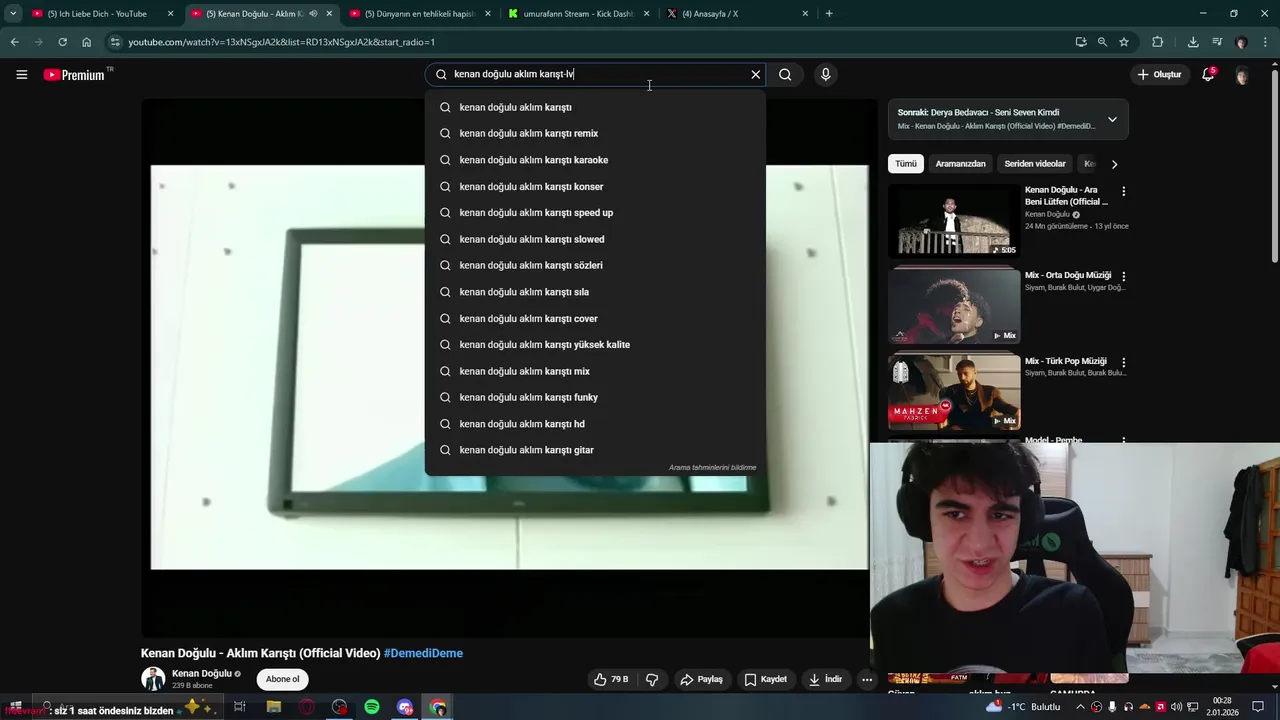Open a new Chrome tab
The height and width of the screenshot is (720, 1280).
[x=829, y=14]
